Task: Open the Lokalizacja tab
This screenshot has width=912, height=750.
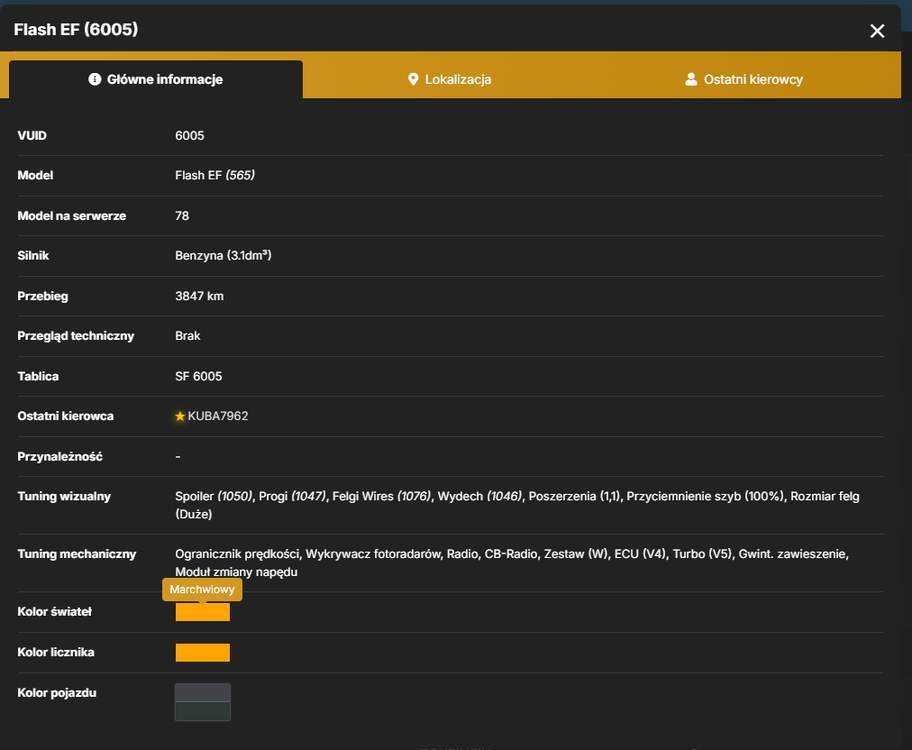Action: click(449, 79)
